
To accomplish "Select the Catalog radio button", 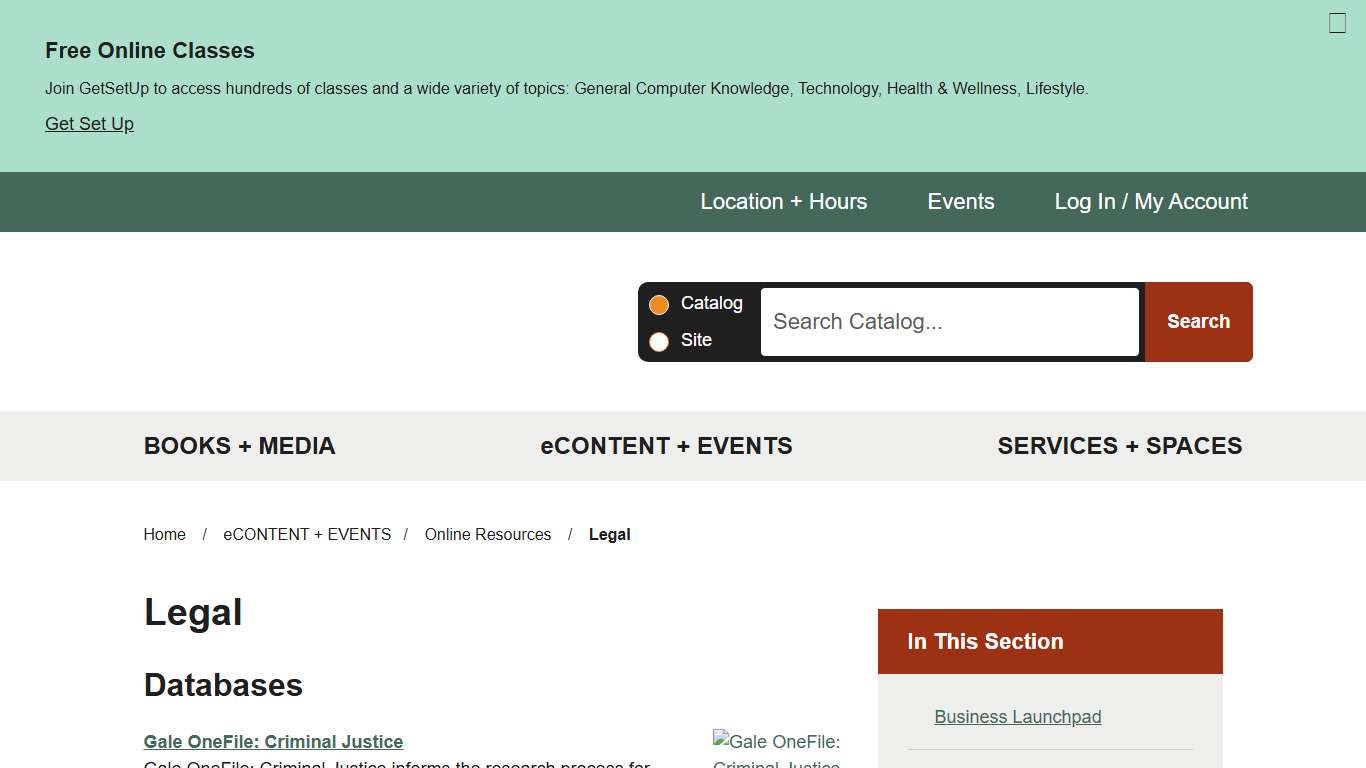I will point(659,305).
